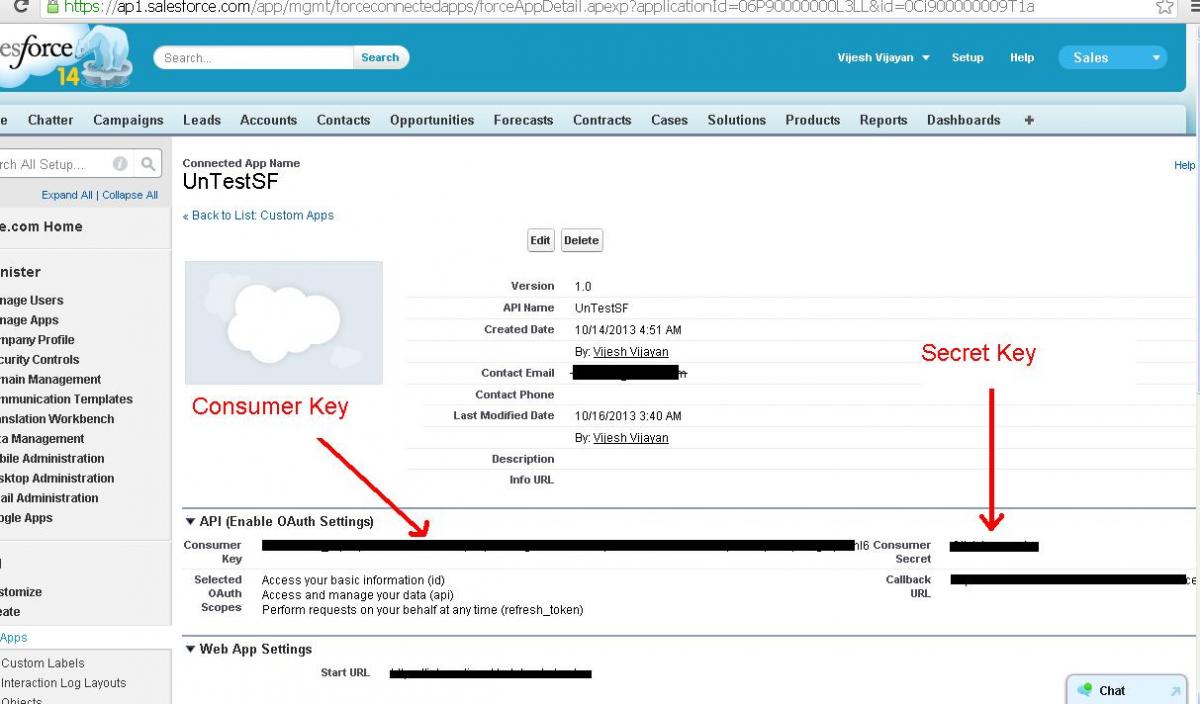Click the Delete button for UnTestSF
Screen dimensions: 1200x704
click(581, 240)
